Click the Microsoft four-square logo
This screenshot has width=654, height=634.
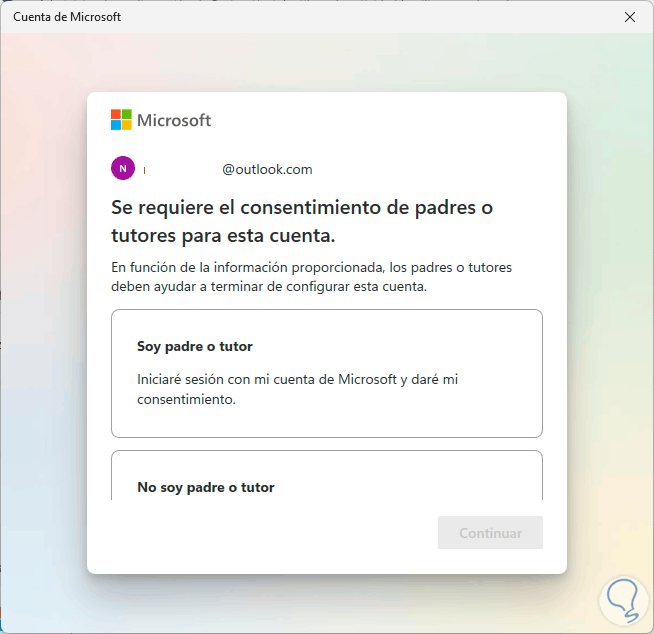click(x=121, y=120)
